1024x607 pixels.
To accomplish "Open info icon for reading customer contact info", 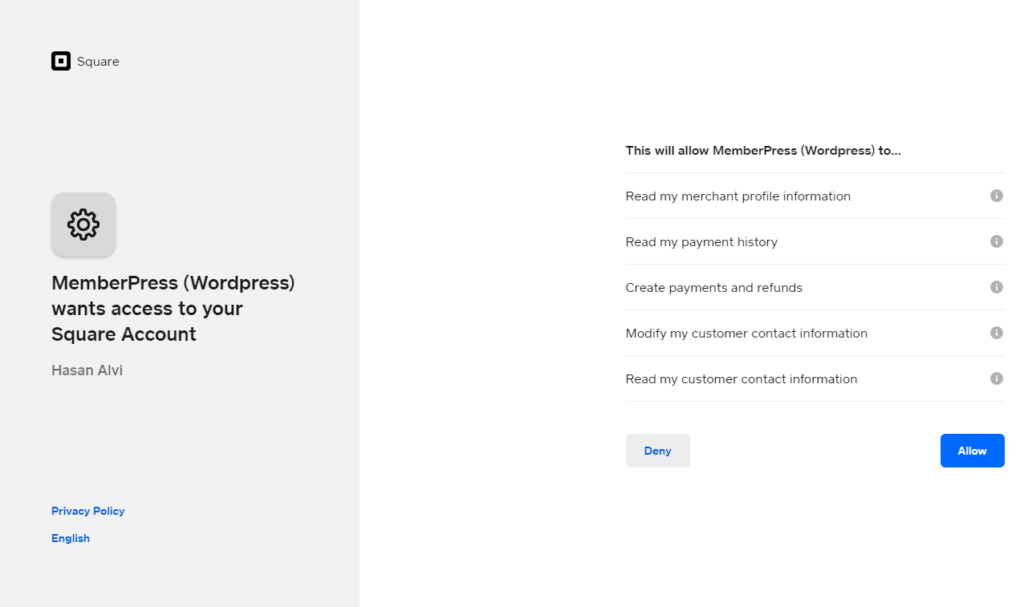I will (x=996, y=379).
